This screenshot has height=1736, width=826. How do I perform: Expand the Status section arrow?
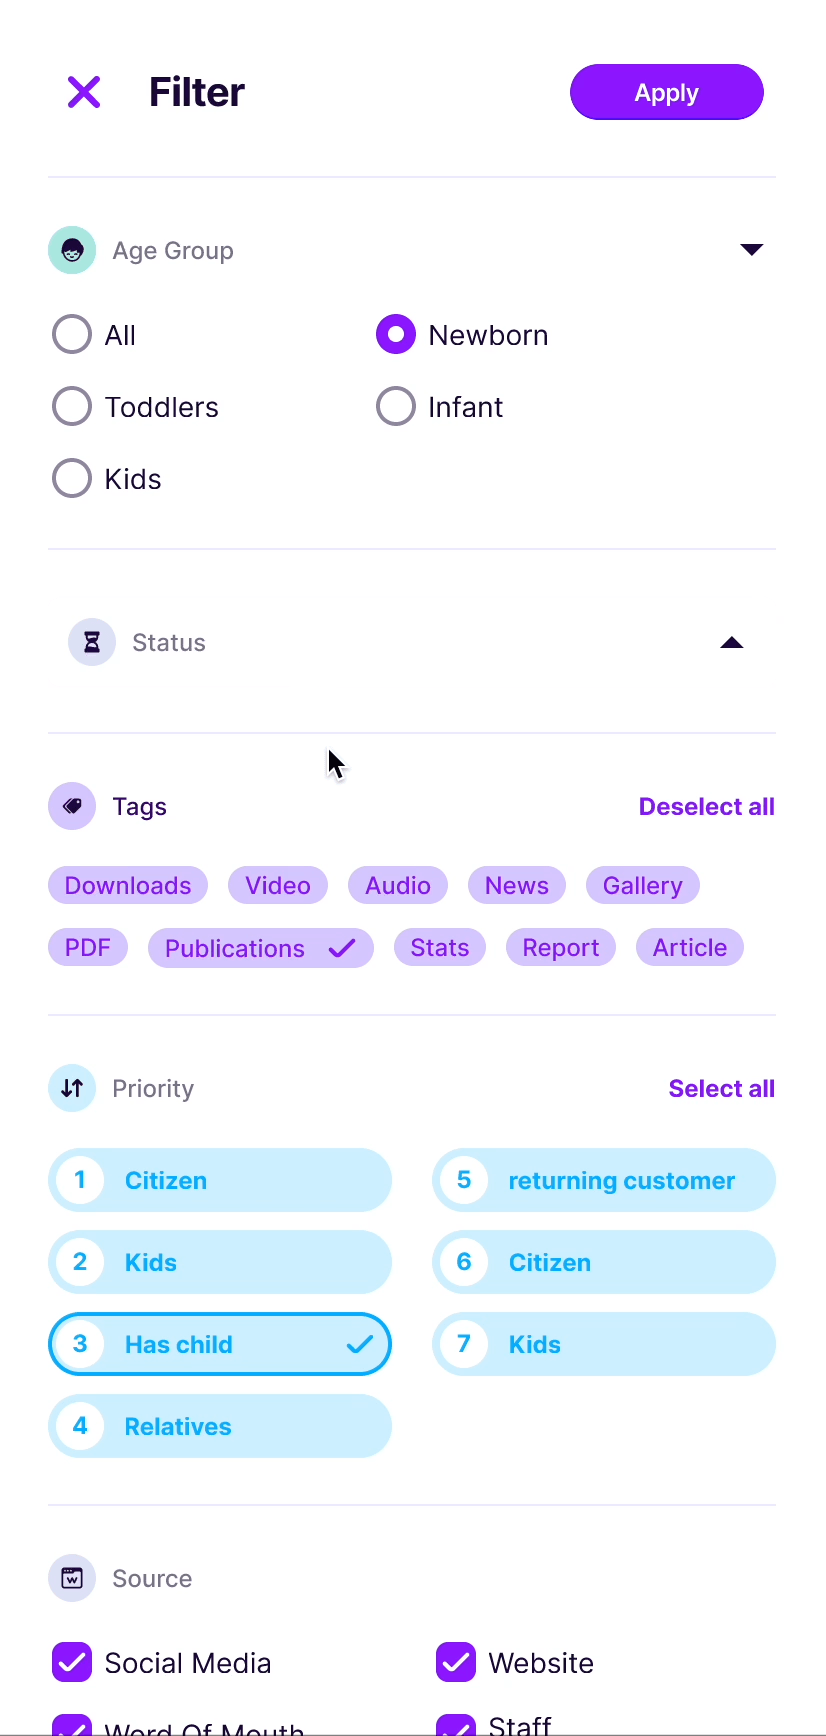click(732, 642)
